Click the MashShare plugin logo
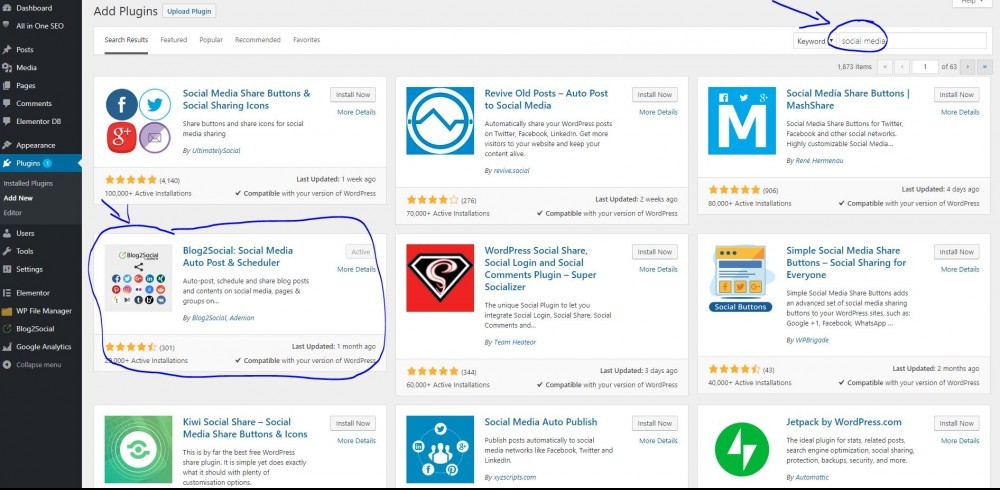The width and height of the screenshot is (1000, 490). (742, 121)
